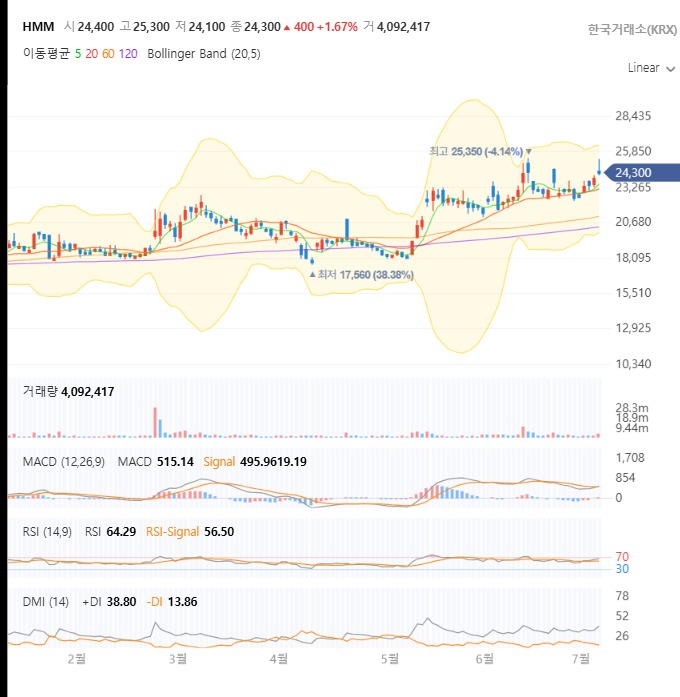Click the RSI 70 overbought level label
680x697 pixels.
[x=622, y=557]
